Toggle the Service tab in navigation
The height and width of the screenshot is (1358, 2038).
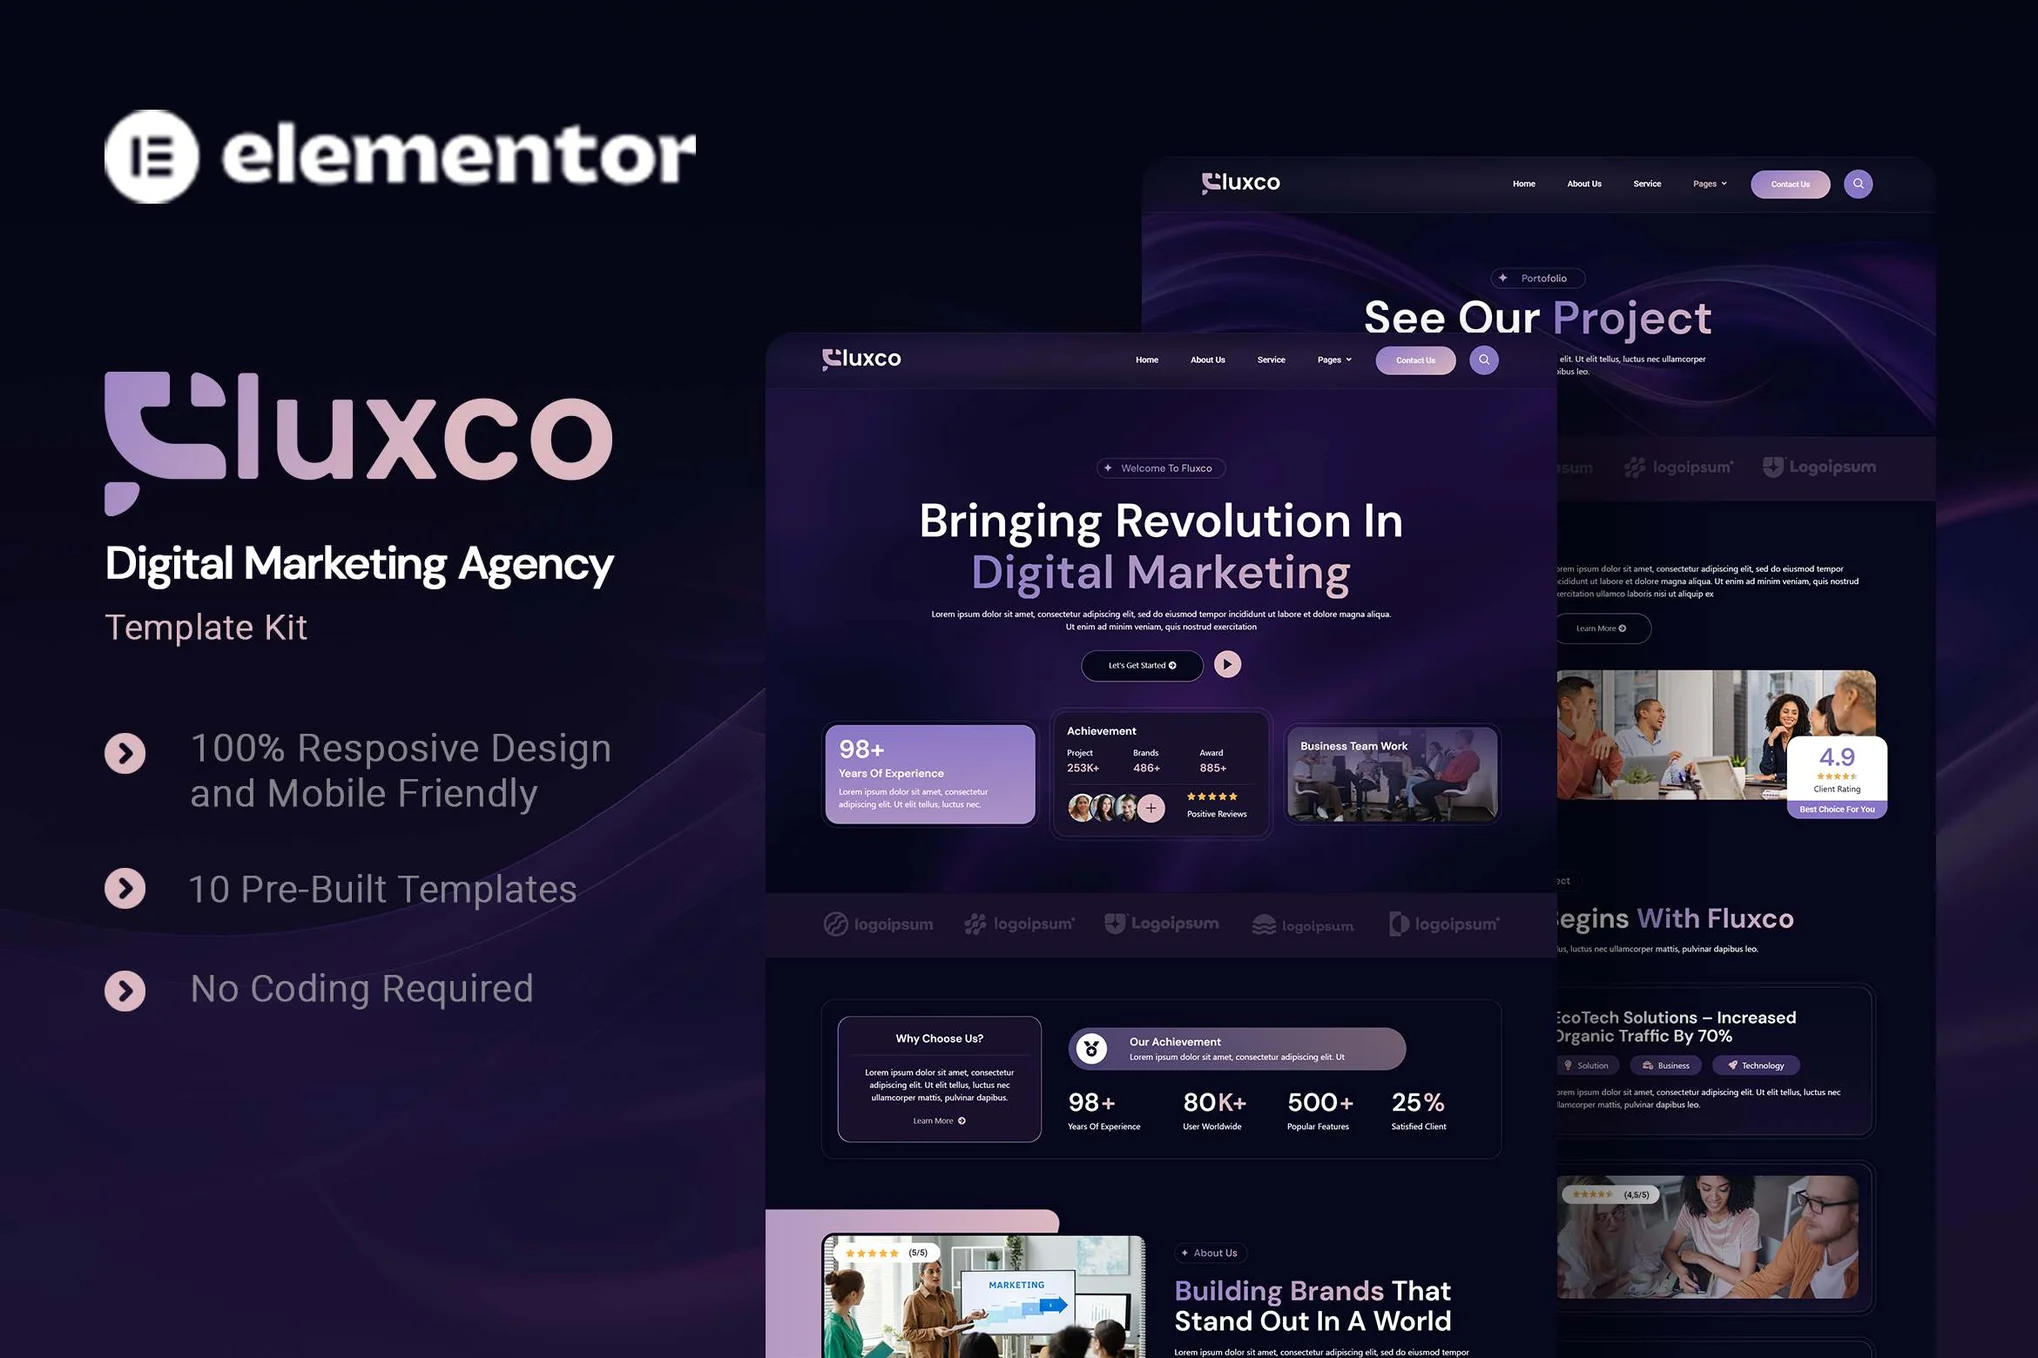[1271, 359]
